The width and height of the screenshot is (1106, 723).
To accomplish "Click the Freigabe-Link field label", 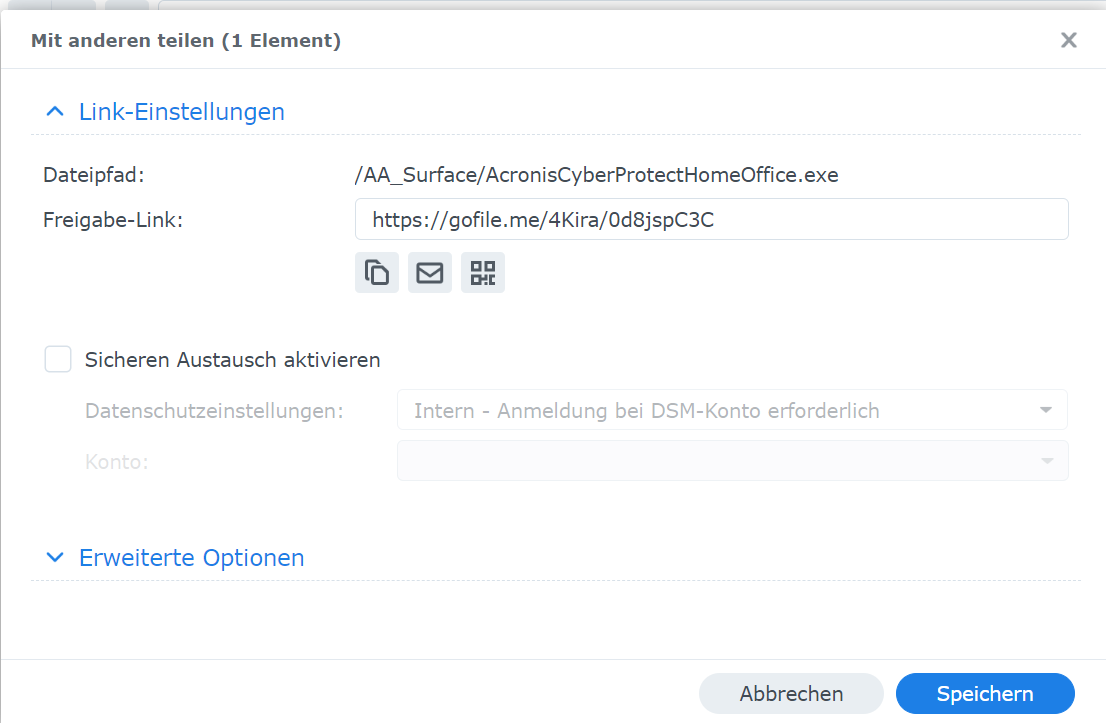I will click(113, 220).
